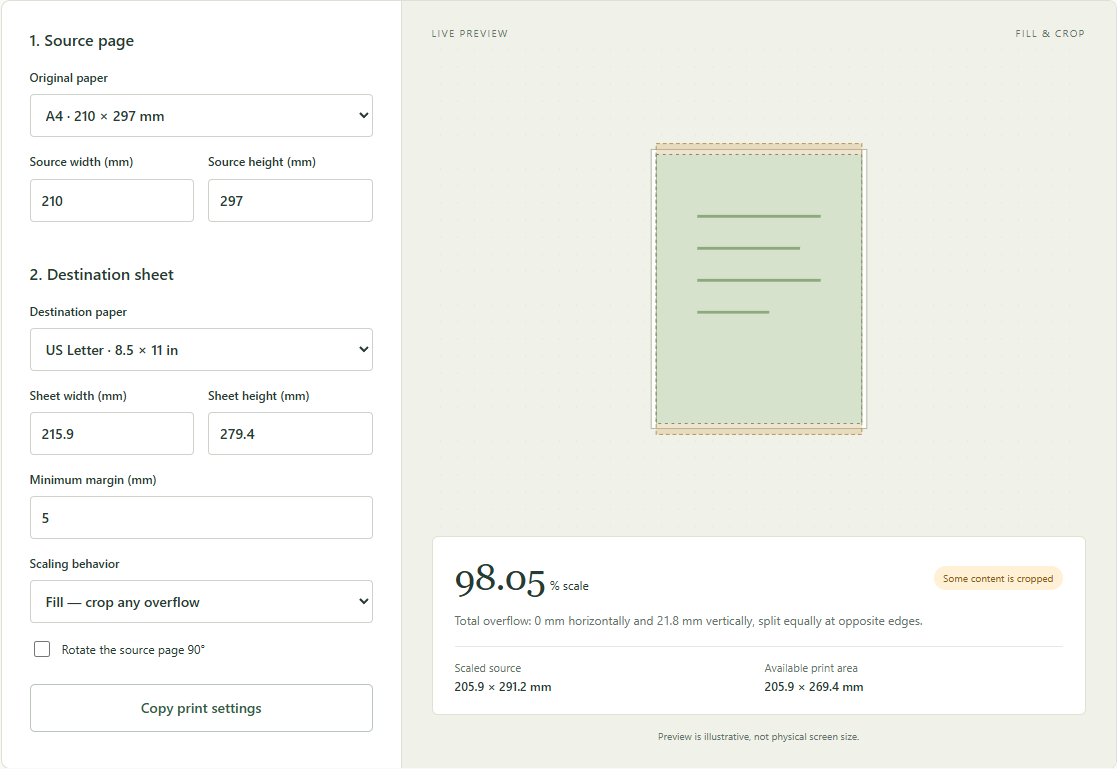Click the 'Scaled source' label
Image resolution: width=1117 pixels, height=769 pixels.
tap(488, 668)
